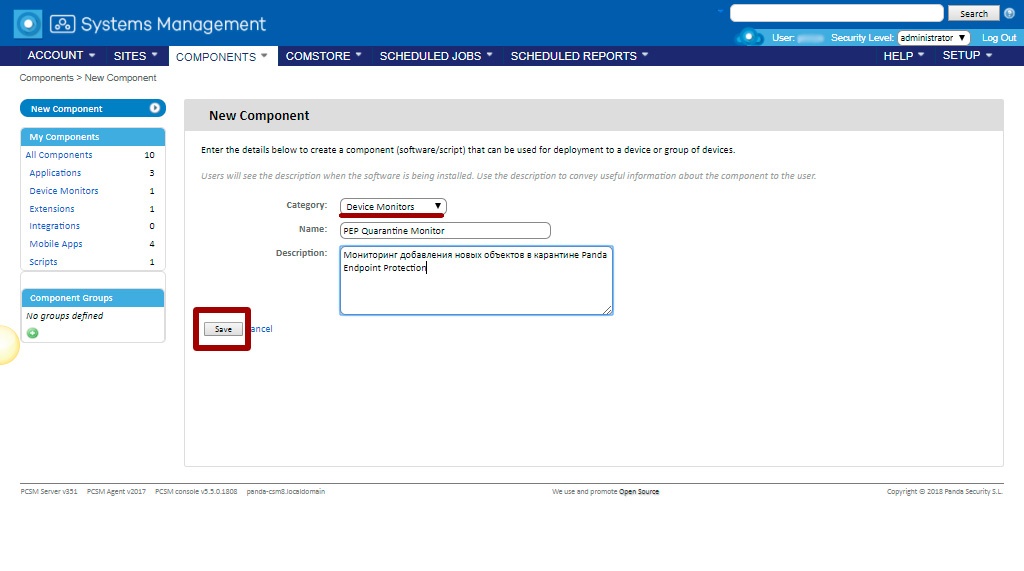The image size is (1024, 571).
Task: Click the Systems Management product icon
Action: coord(63,24)
